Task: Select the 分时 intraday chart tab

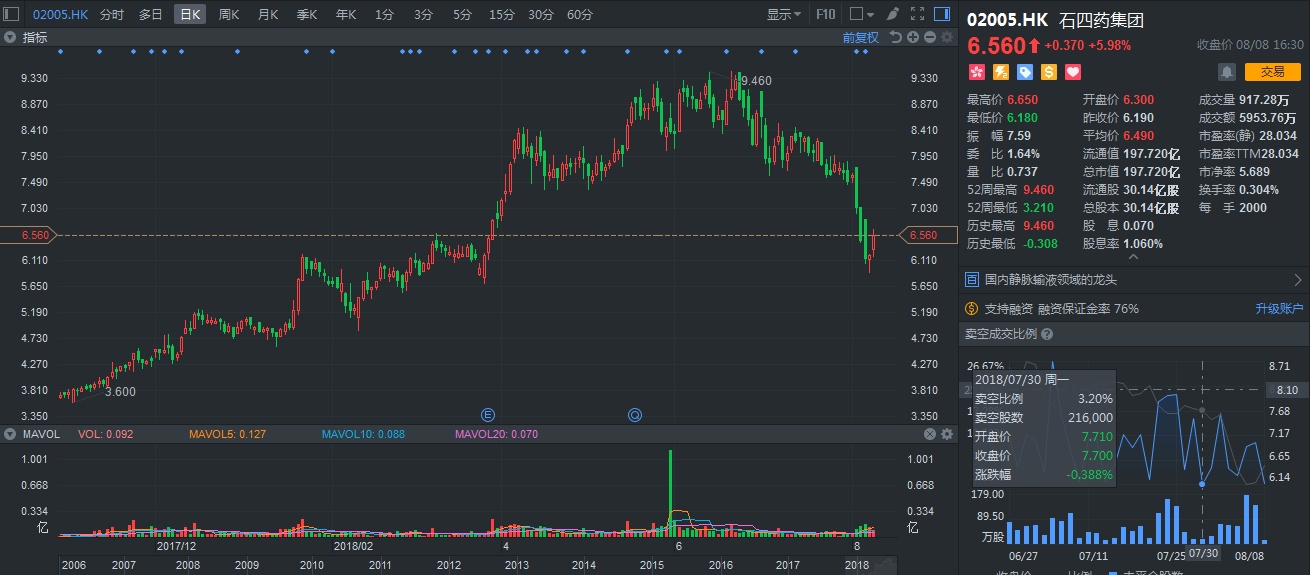Action: tap(112, 14)
